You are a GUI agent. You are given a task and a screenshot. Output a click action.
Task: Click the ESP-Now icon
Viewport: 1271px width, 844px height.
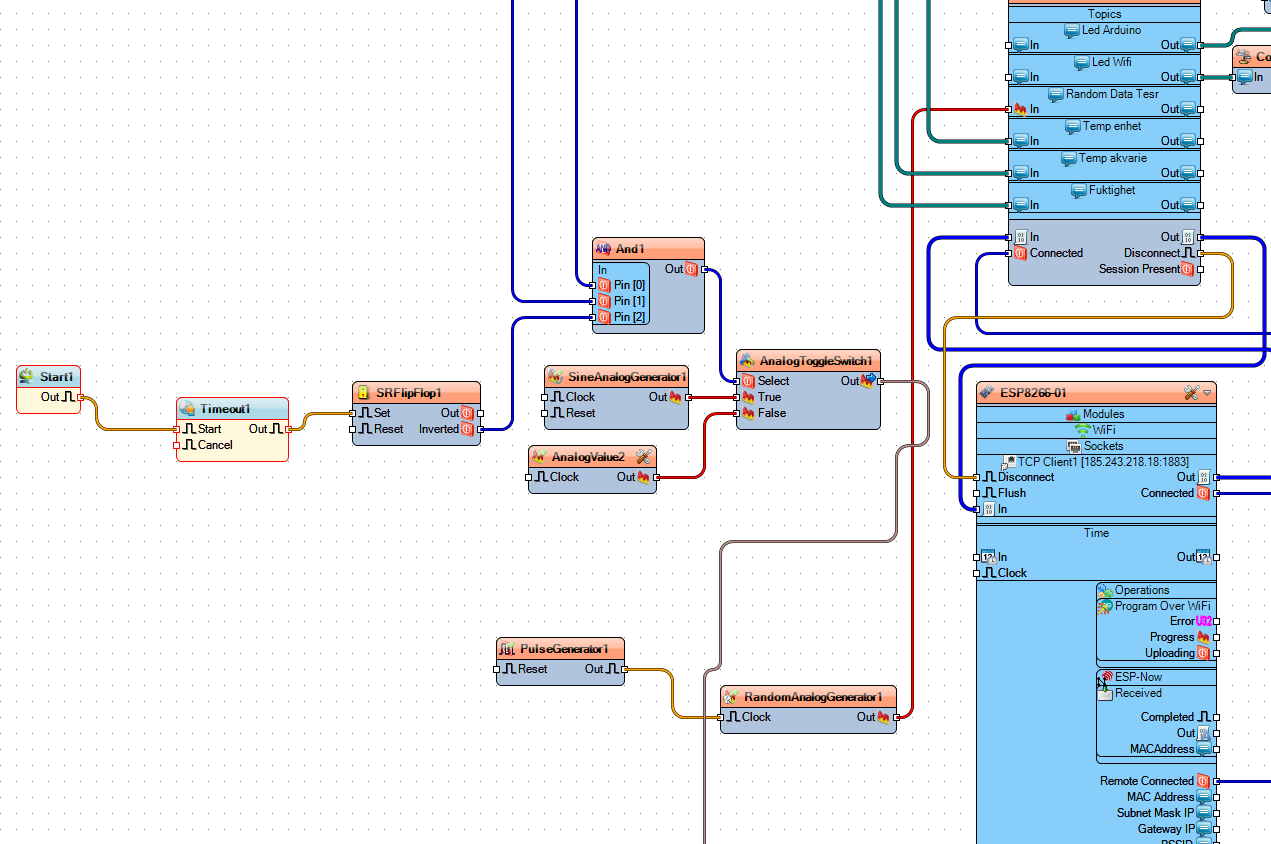coord(1105,678)
